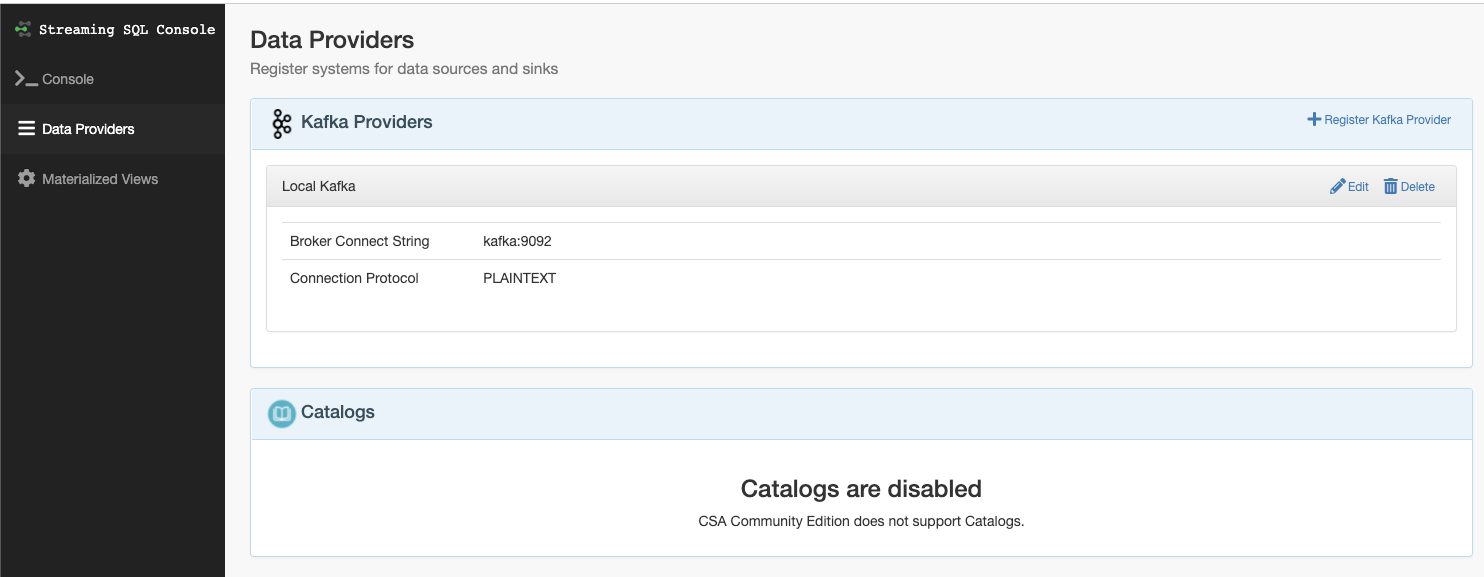Click the Kafka Providers logo icon
This screenshot has height=577, width=1484.
coord(282,123)
